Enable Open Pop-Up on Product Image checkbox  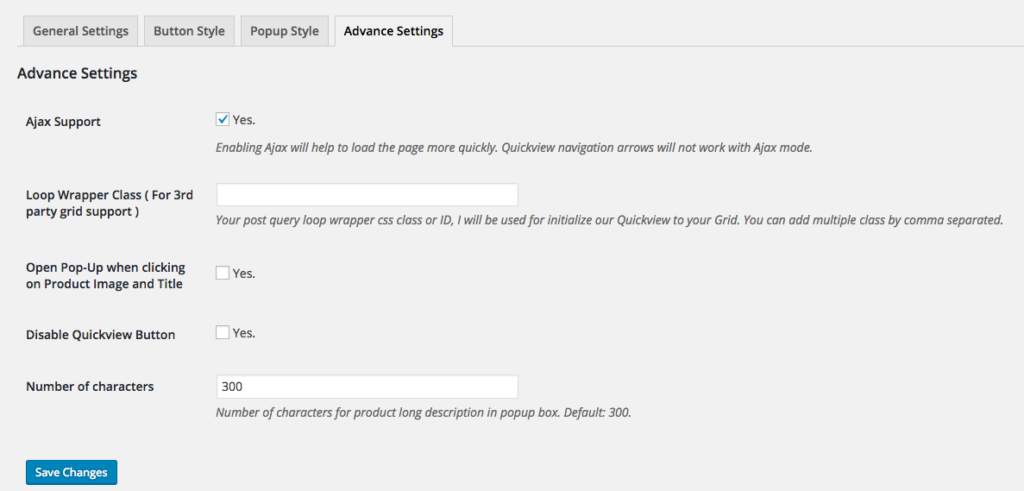(x=223, y=273)
